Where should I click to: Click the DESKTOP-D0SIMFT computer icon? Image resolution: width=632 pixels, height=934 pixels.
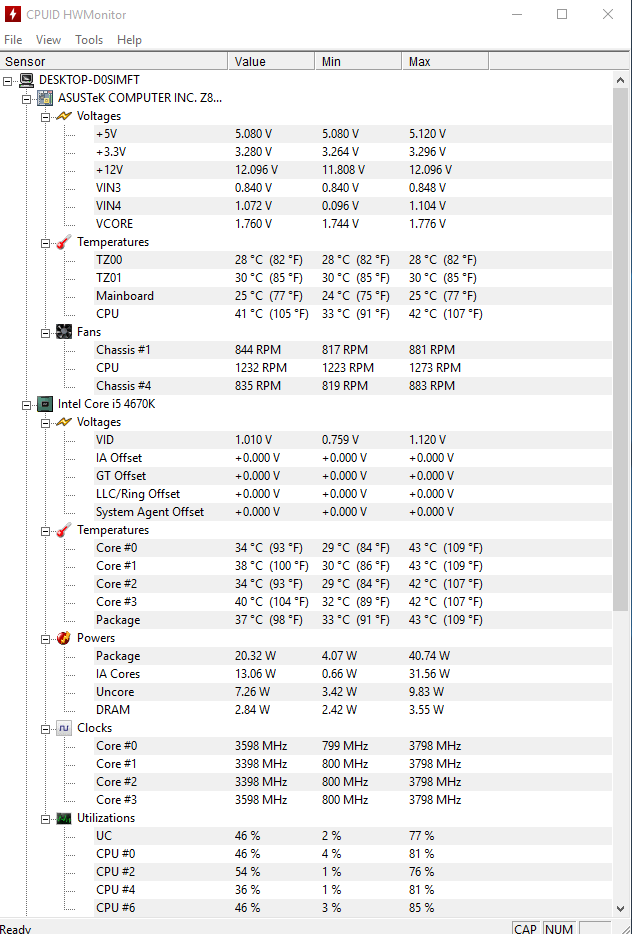(x=26, y=80)
